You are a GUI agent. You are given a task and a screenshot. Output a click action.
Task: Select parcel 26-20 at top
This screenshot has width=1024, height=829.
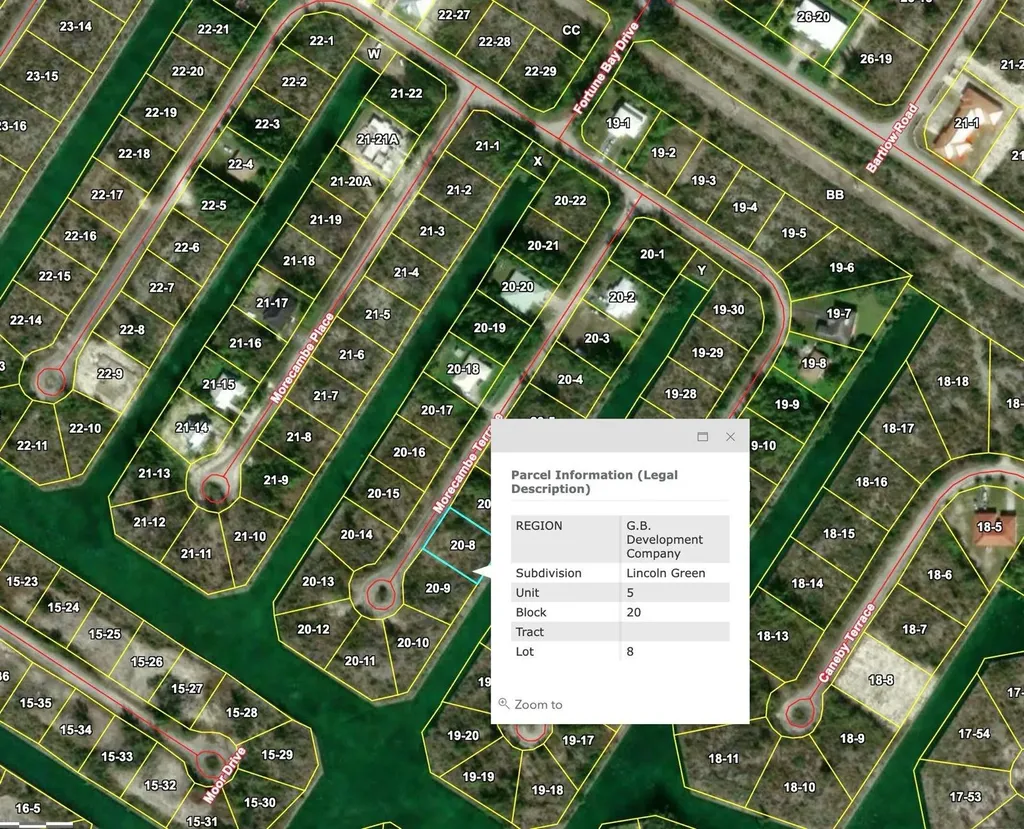pyautogui.click(x=813, y=17)
